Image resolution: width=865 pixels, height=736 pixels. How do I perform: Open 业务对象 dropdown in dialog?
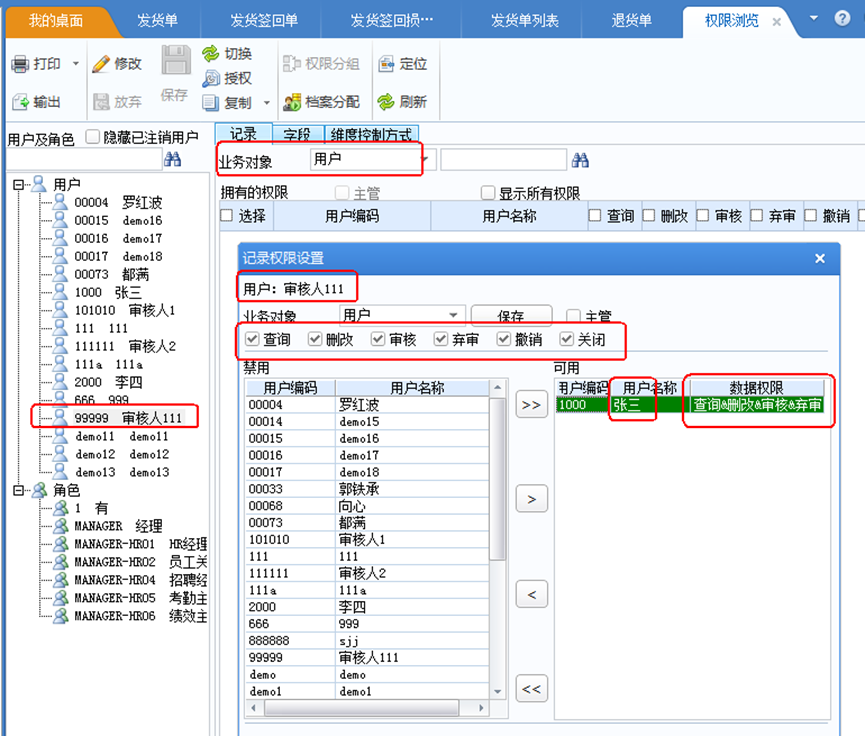453,315
